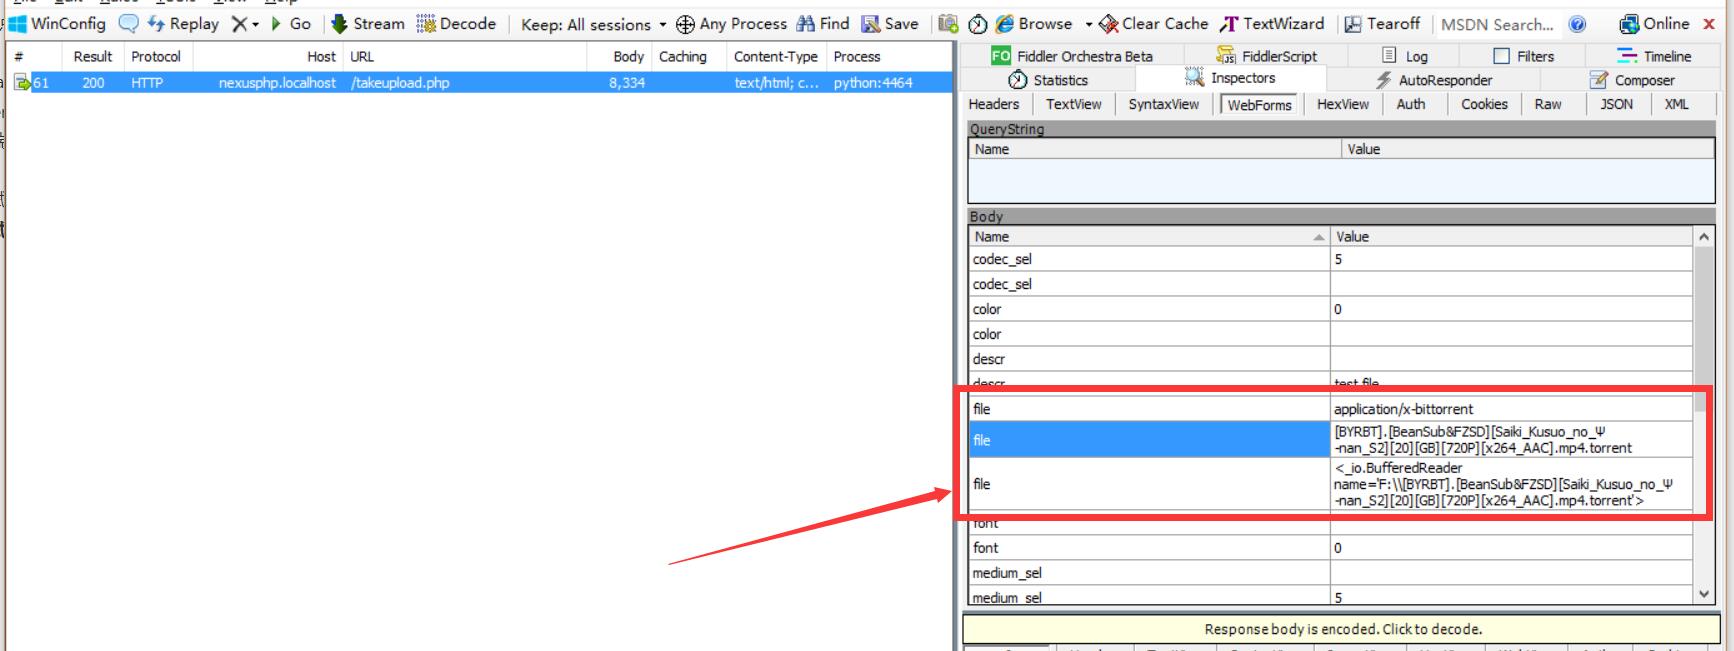
Task: Launch Browse with the IE icon
Action: click(x=1034, y=24)
